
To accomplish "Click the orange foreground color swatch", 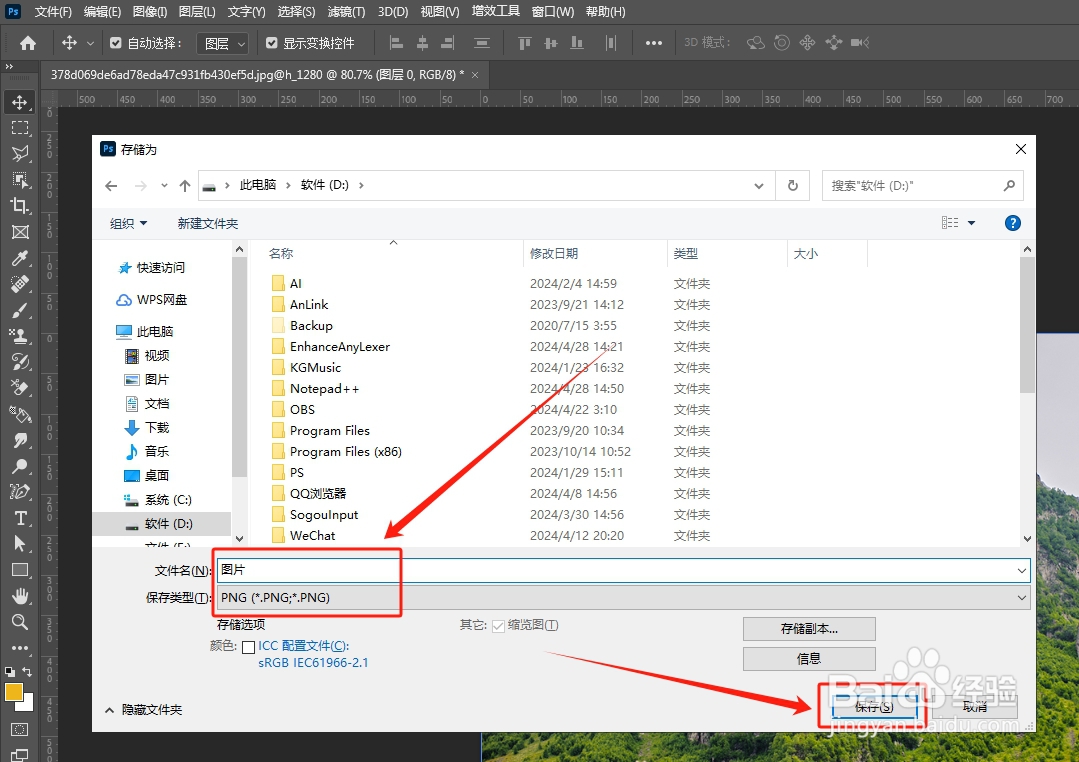I will click(13, 692).
